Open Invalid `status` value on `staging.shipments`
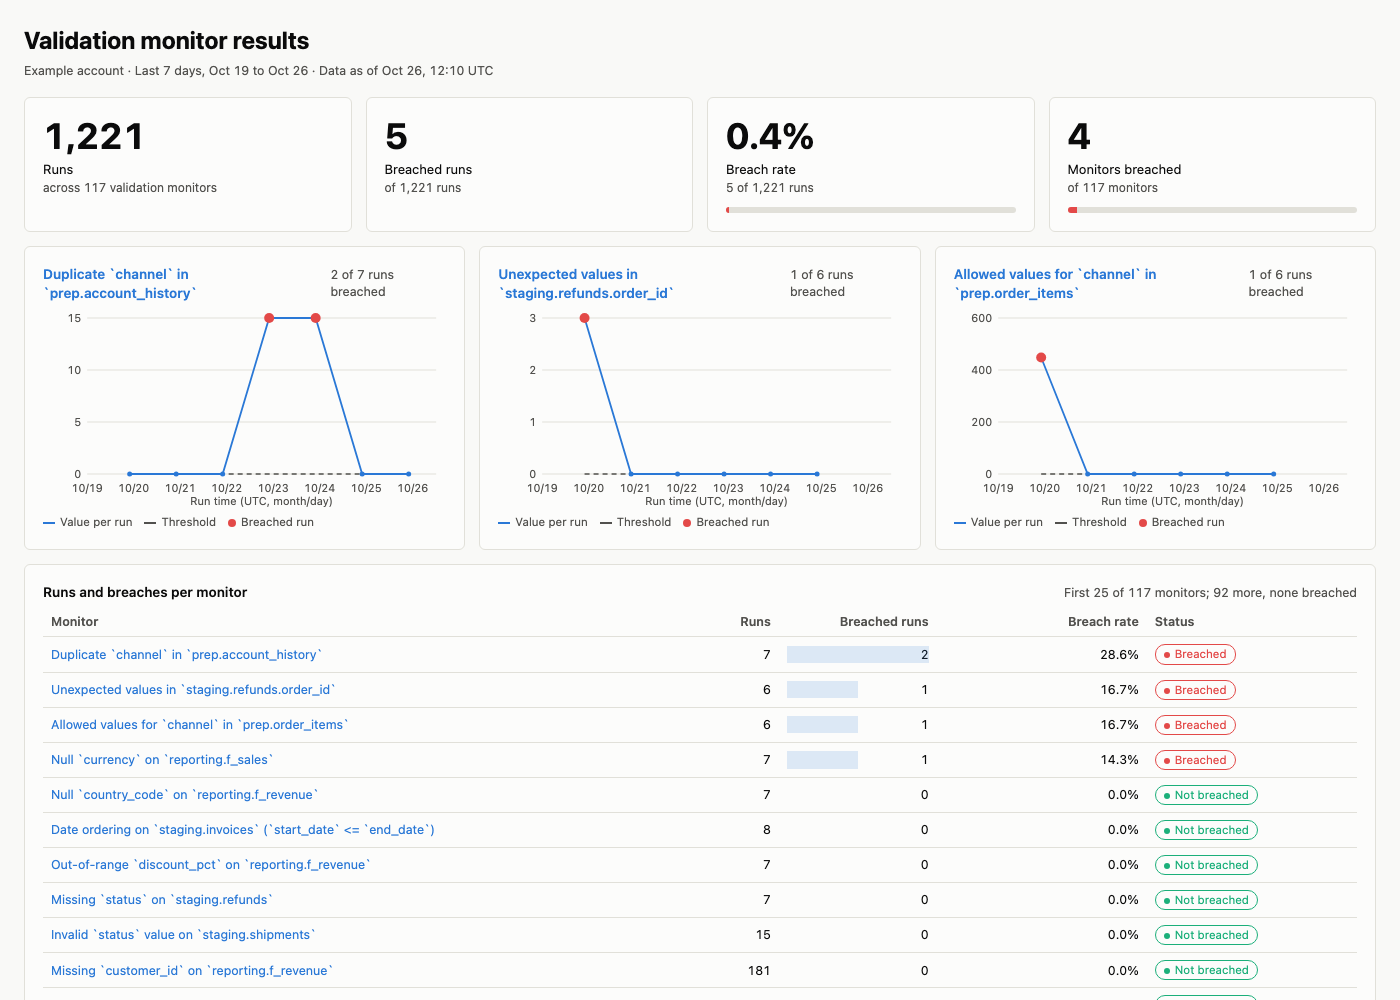Screen dimensions: 1400x1000 (x=183, y=935)
